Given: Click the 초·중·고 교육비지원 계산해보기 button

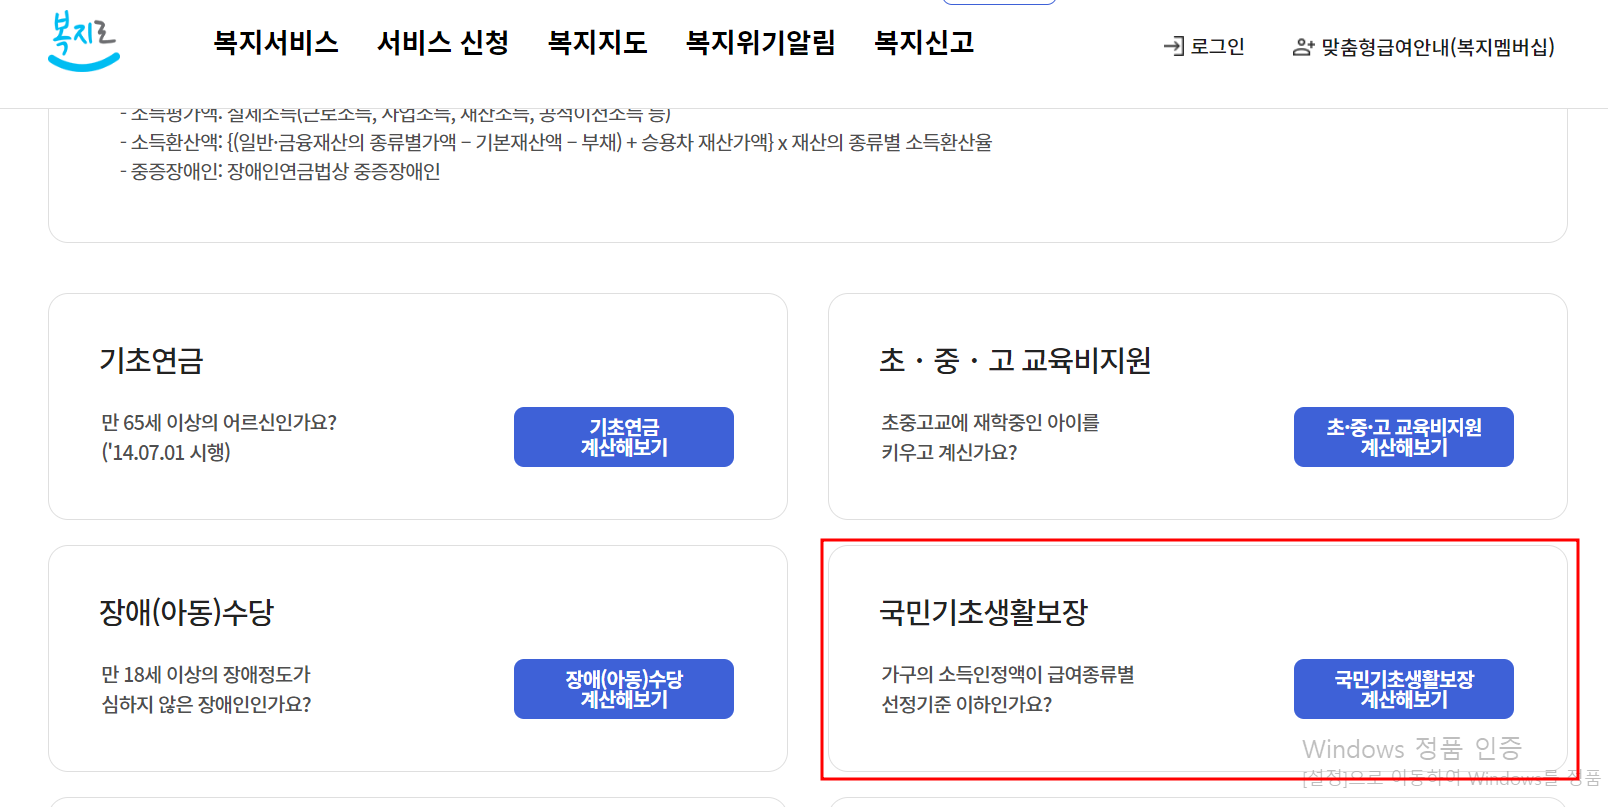Looking at the screenshot, I should click(x=1403, y=437).
